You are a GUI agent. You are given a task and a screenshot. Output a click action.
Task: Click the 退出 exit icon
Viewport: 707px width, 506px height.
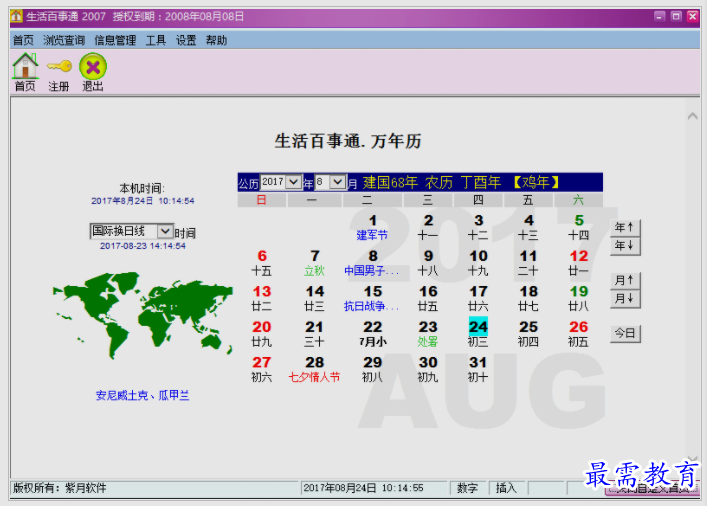click(93, 72)
